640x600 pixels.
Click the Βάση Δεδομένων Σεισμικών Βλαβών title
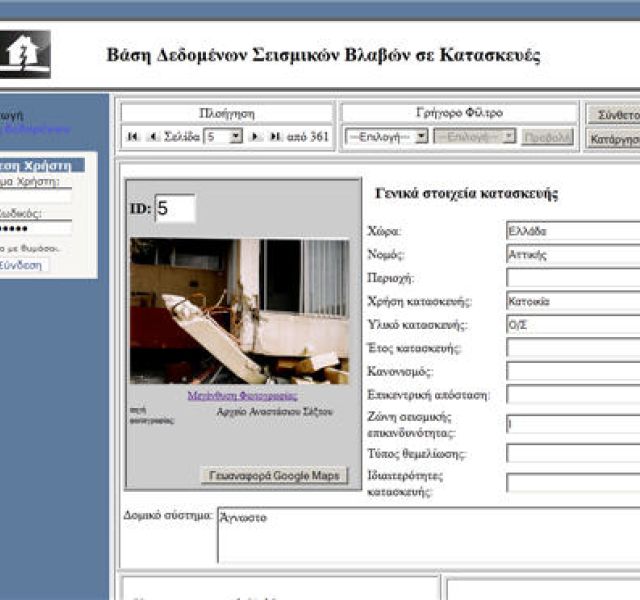(323, 55)
